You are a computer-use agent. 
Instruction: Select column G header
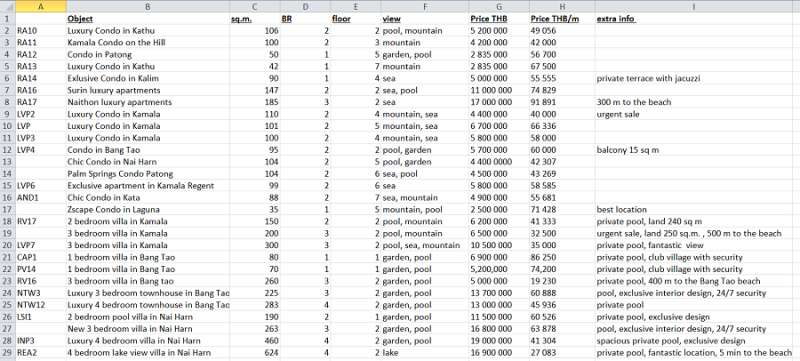pos(499,7)
